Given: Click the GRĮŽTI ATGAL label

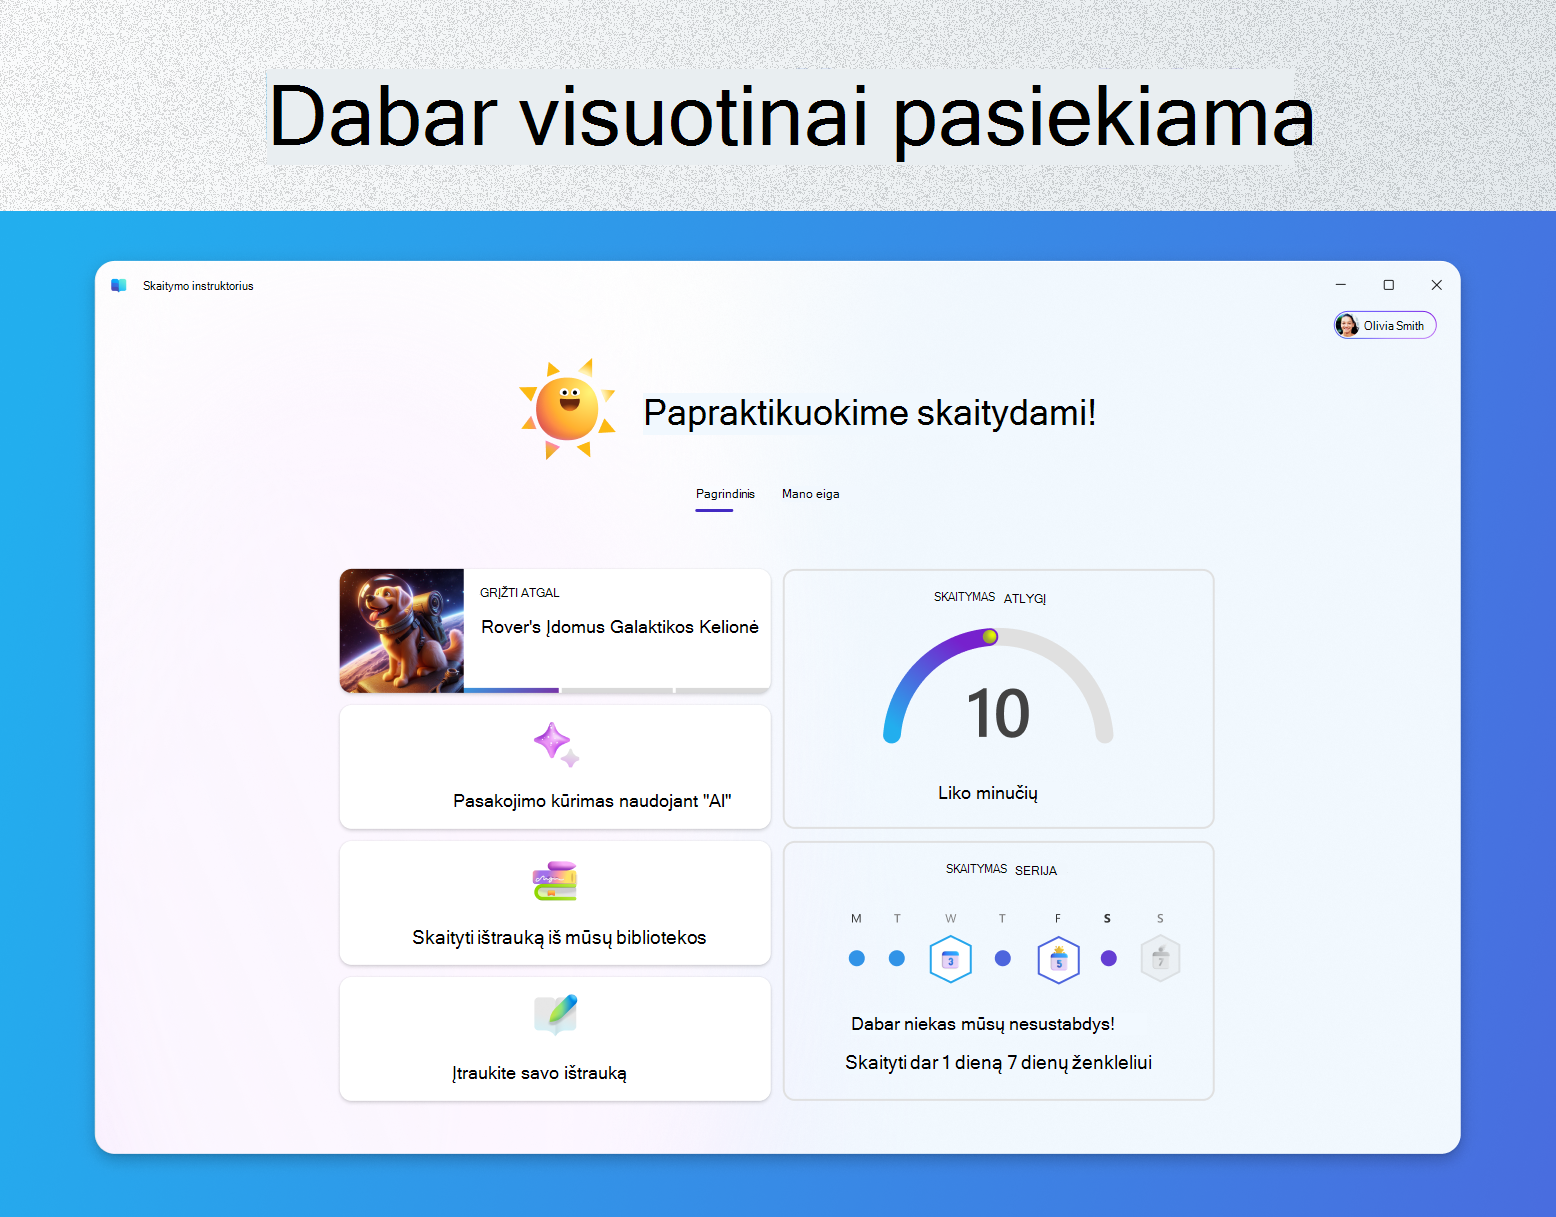Looking at the screenshot, I should click(x=520, y=593).
